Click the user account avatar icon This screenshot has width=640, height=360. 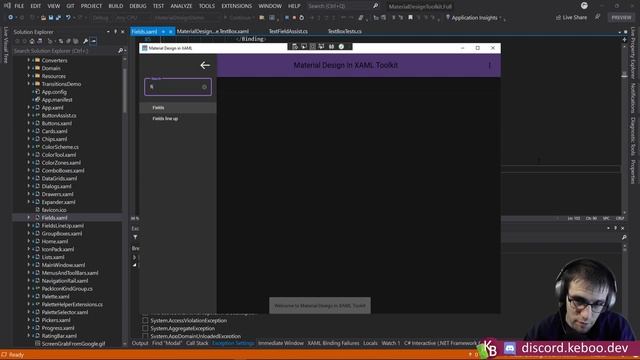click(x=584, y=6)
